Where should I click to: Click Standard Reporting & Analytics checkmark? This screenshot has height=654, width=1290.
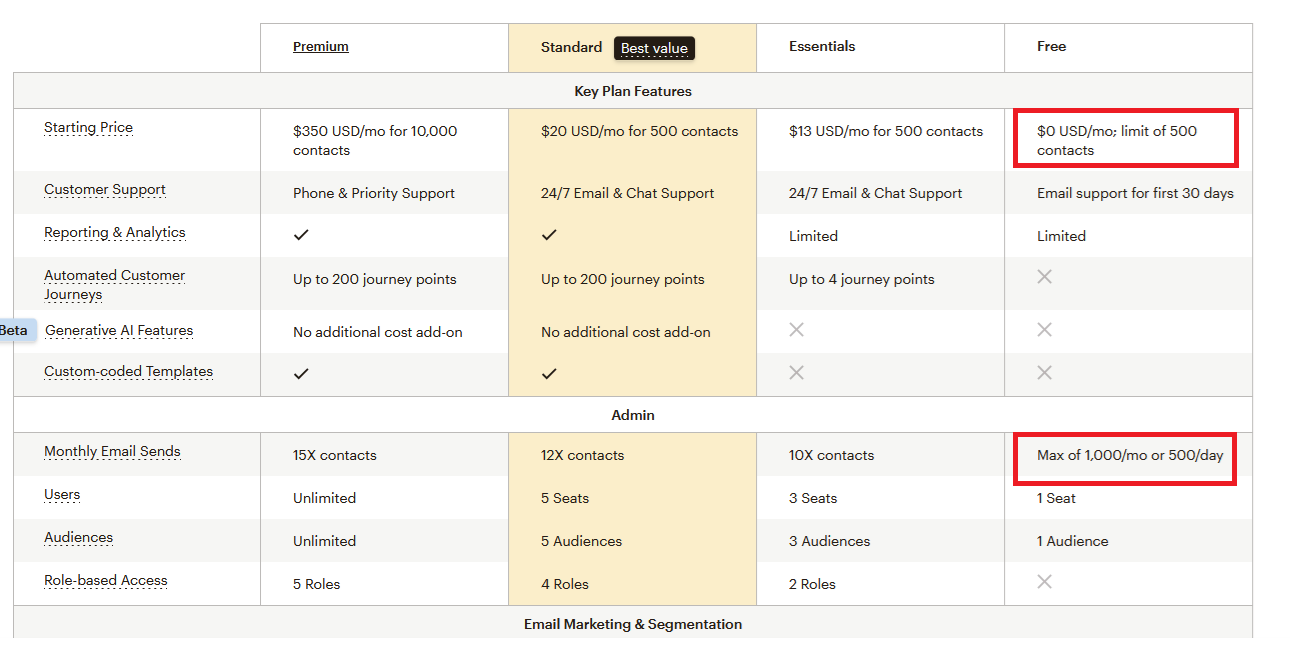pyautogui.click(x=548, y=235)
